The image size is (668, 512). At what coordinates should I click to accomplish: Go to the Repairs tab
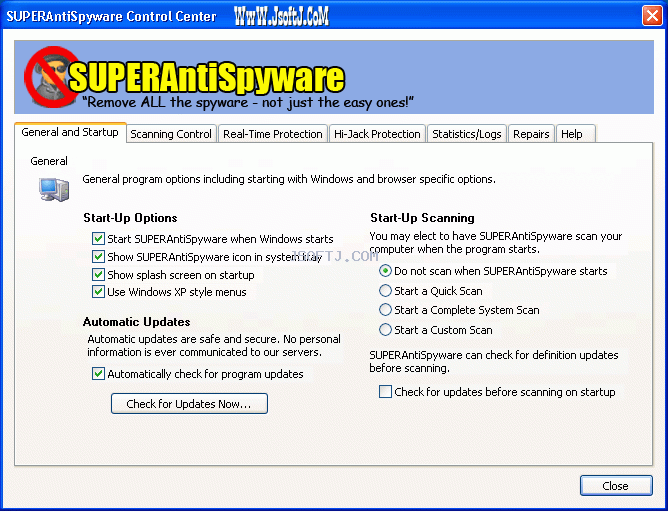[531, 134]
